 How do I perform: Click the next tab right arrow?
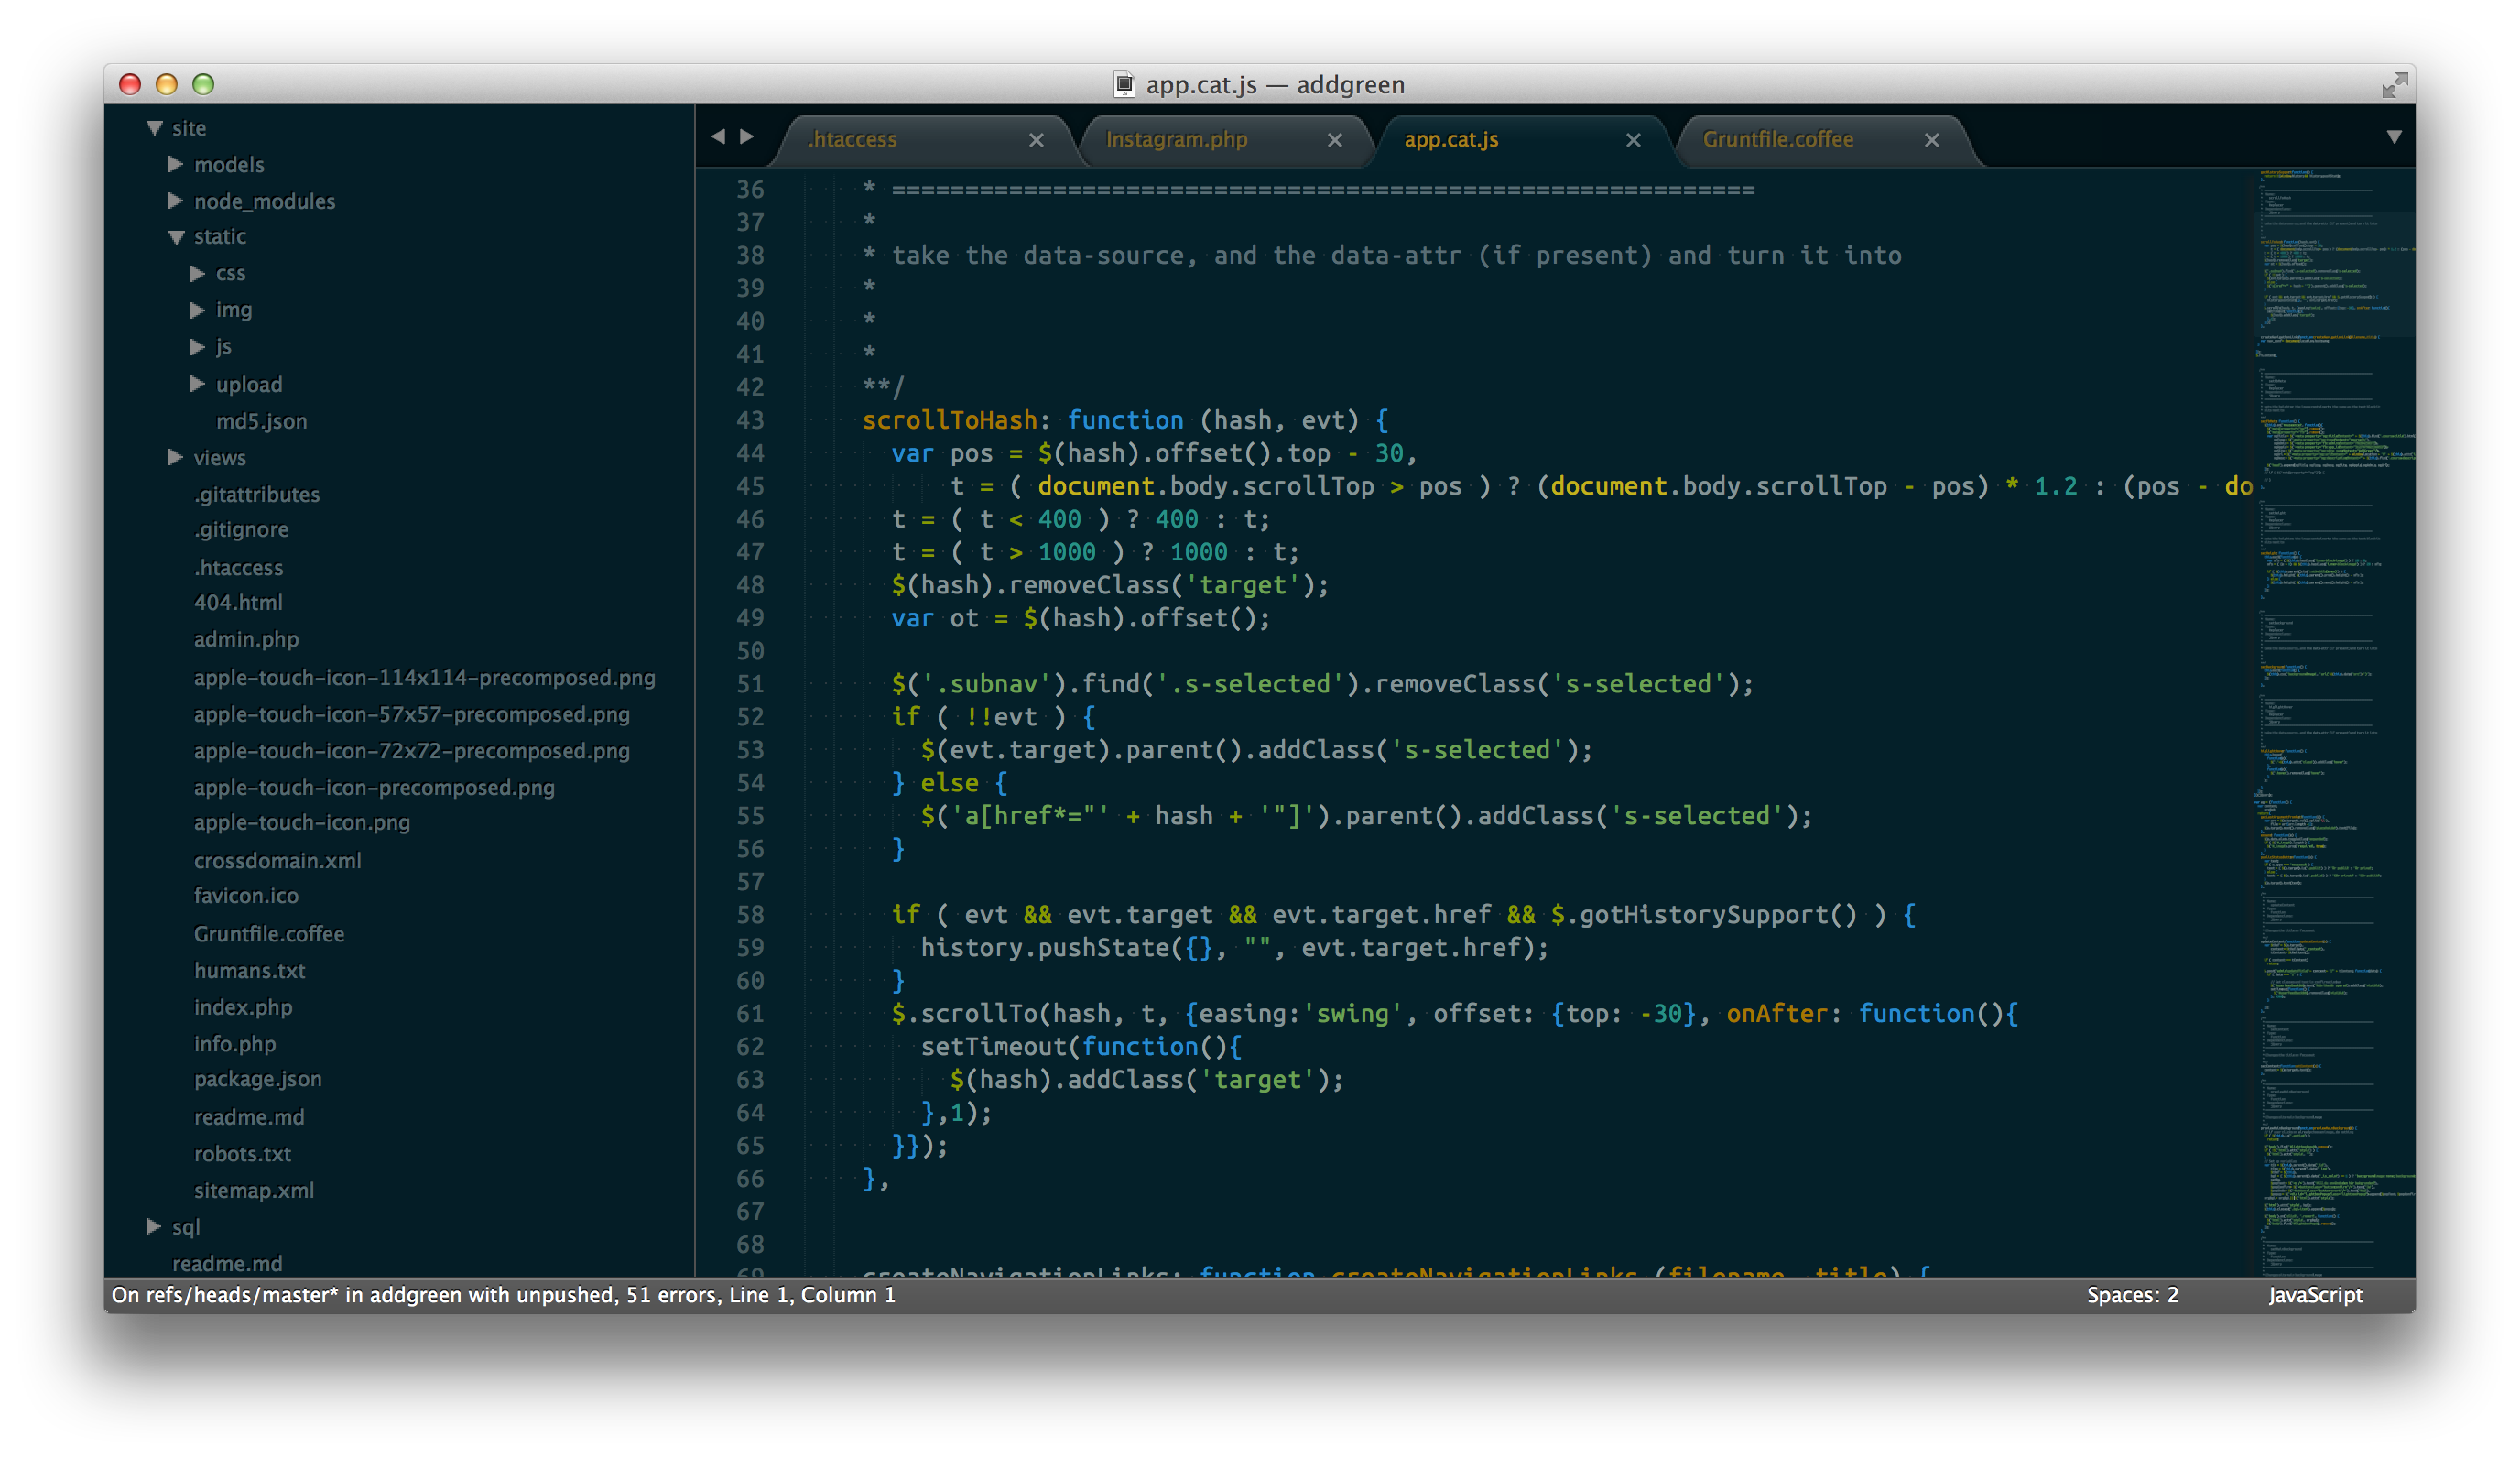[746, 136]
